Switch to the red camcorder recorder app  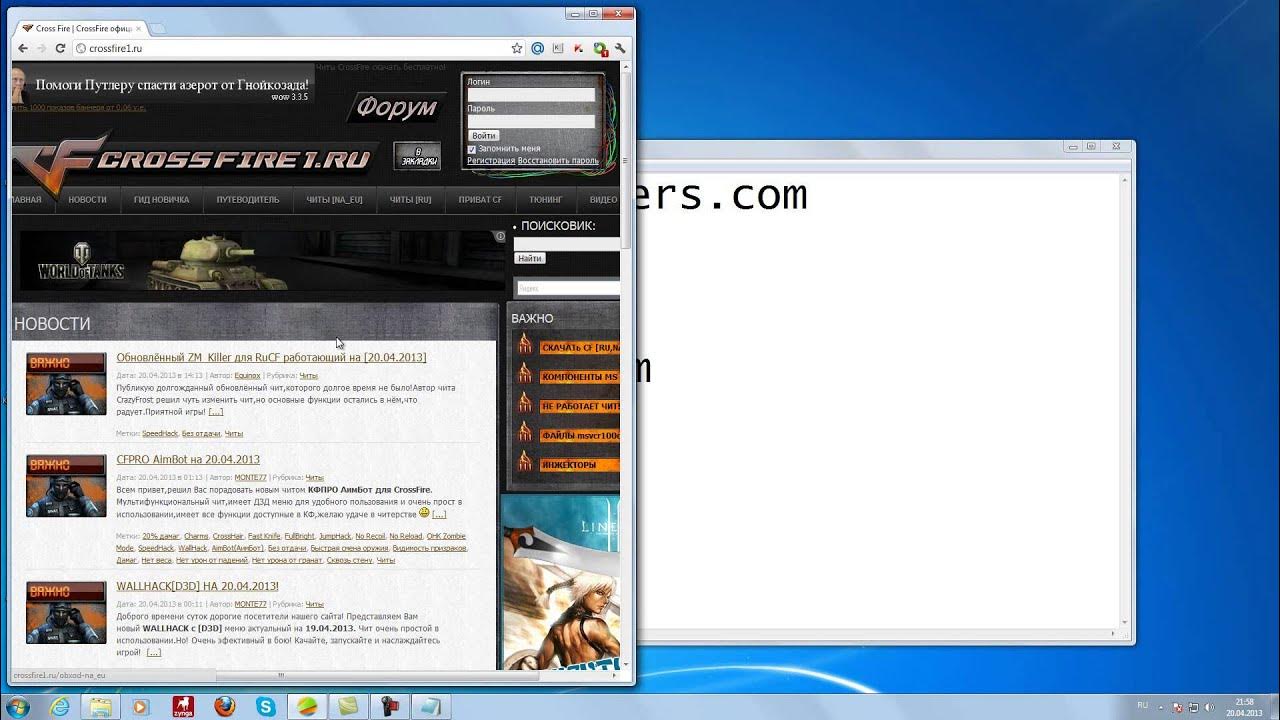coord(390,707)
